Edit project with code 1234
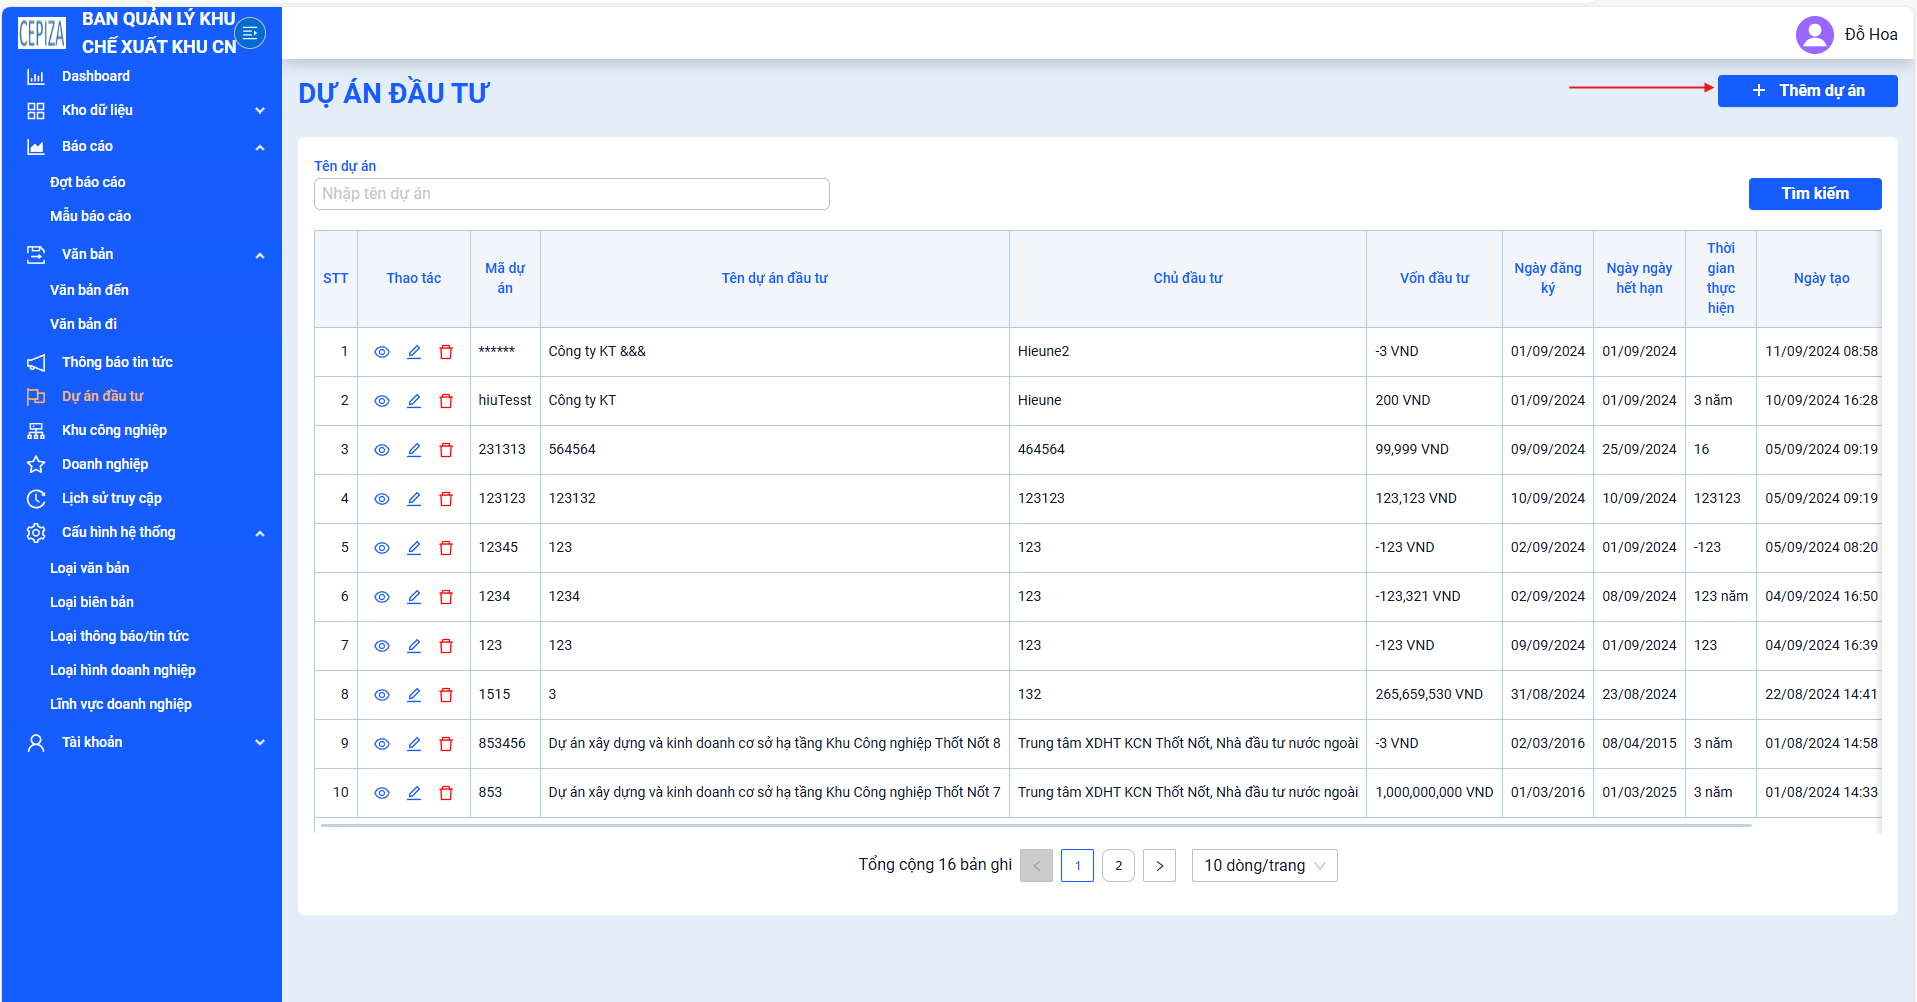The image size is (1917, 1002). [414, 597]
